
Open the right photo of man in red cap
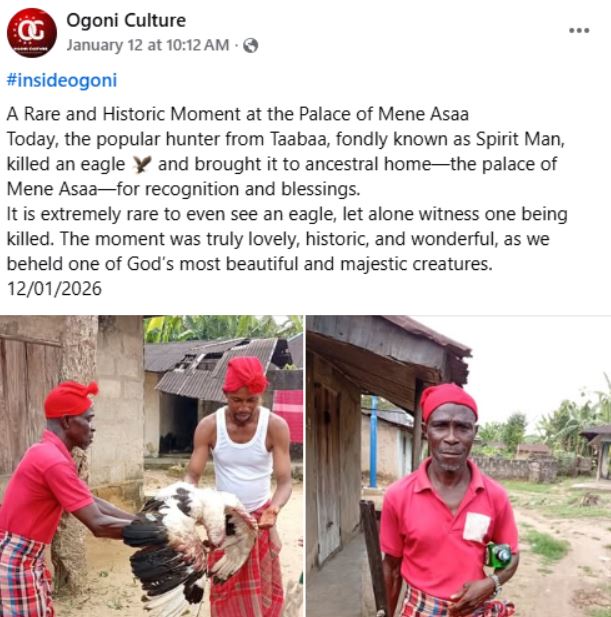[458, 466]
